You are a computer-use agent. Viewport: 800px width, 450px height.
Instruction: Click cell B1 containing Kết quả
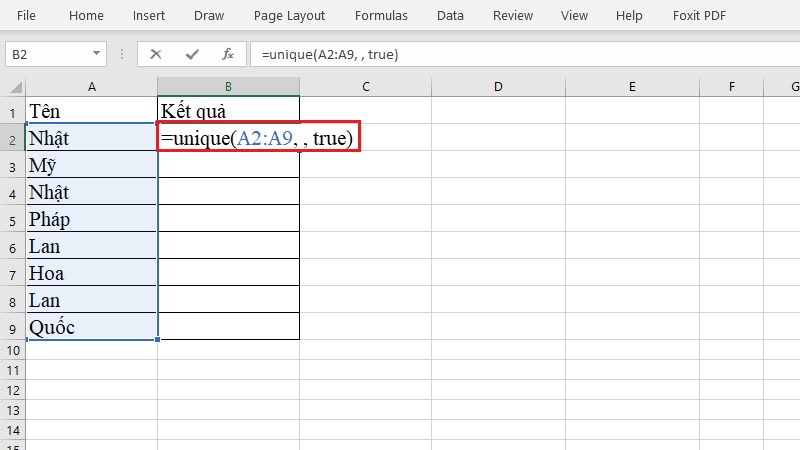pyautogui.click(x=228, y=111)
